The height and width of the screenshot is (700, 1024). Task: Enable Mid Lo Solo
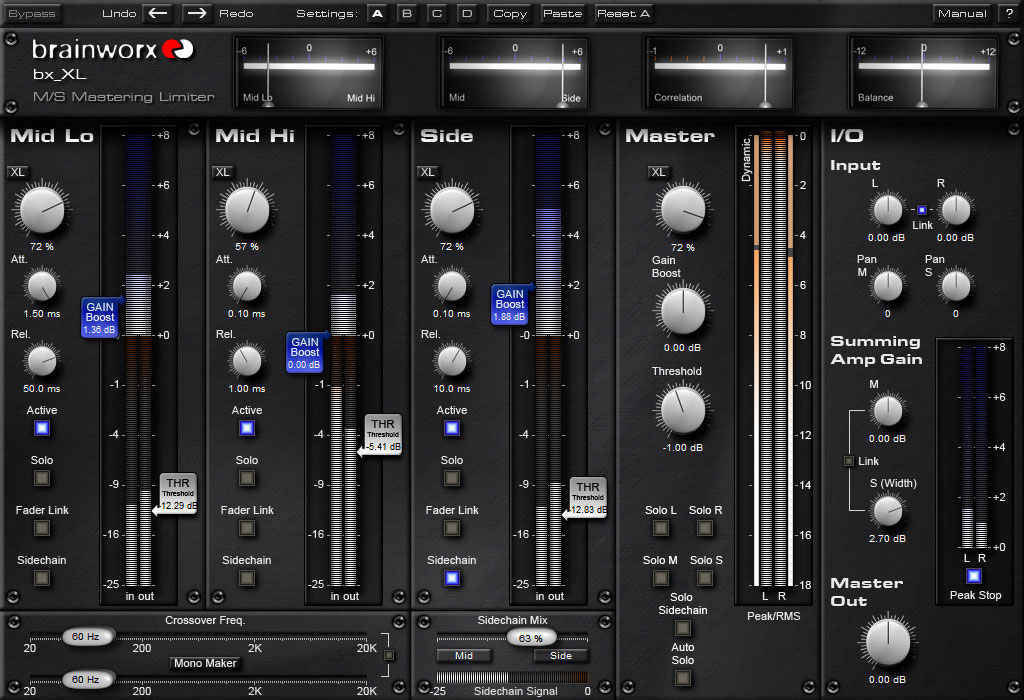click(42, 478)
